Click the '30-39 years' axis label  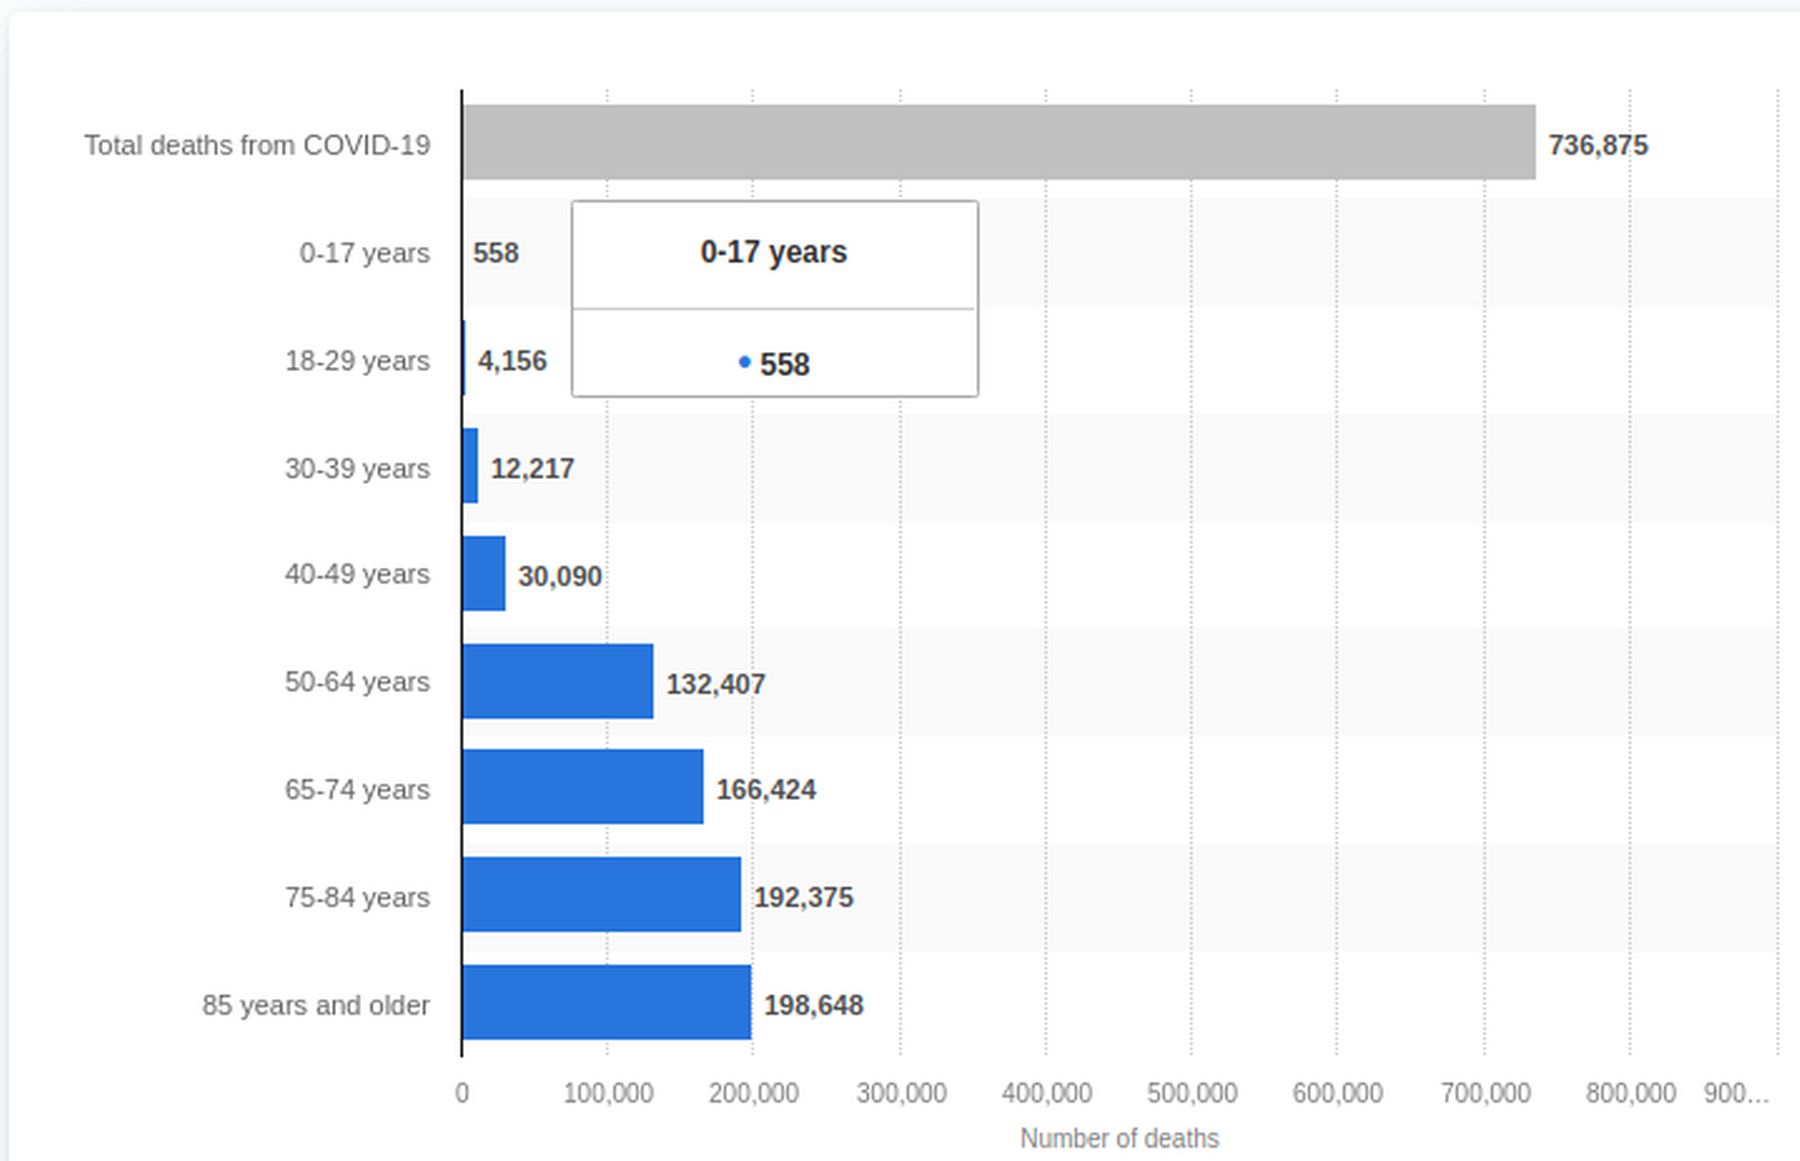pyautogui.click(x=358, y=468)
